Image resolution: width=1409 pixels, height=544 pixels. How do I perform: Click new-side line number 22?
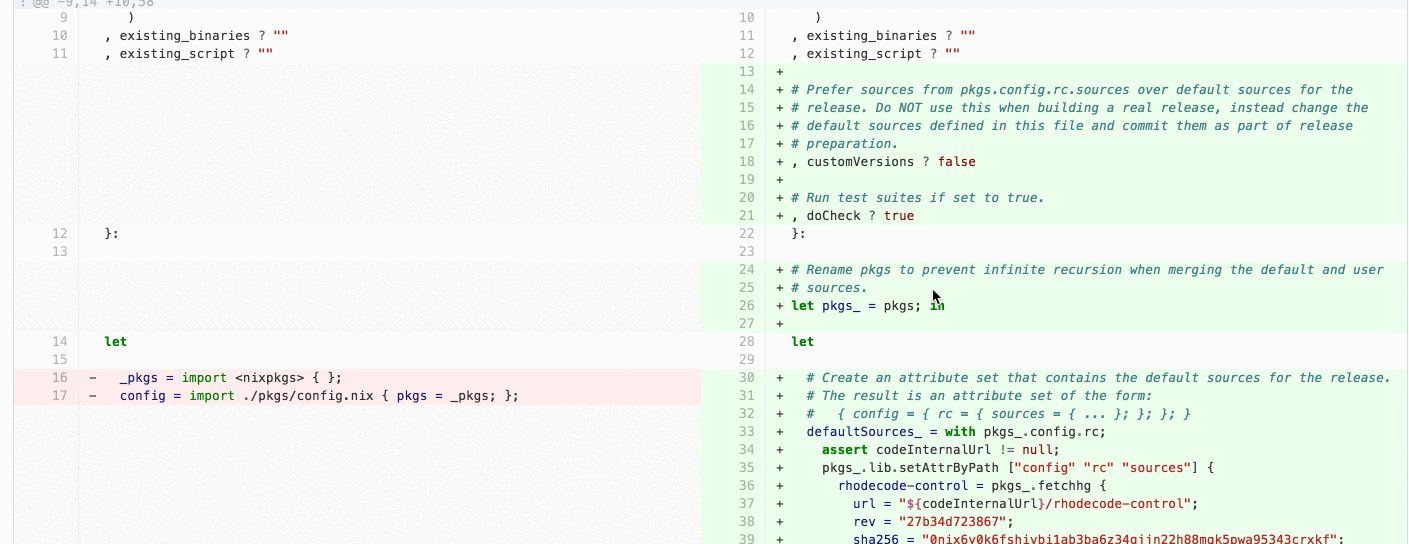[746, 234]
